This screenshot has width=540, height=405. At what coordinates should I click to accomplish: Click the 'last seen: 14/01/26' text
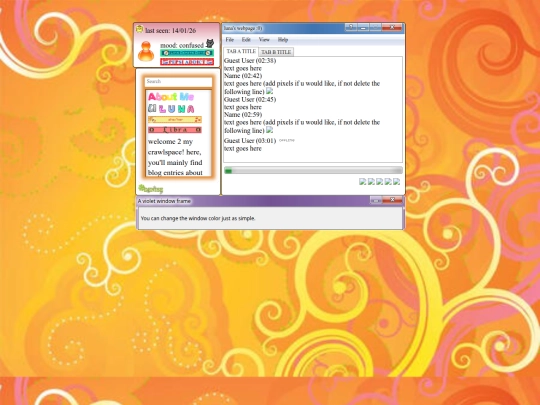[x=170, y=31]
